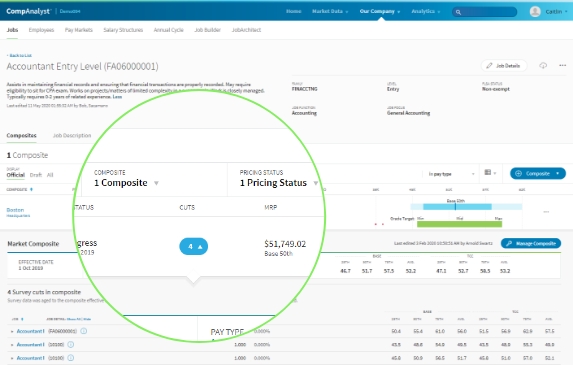573x365 pixels.
Task: Click inside the top search field
Action: point(485,12)
